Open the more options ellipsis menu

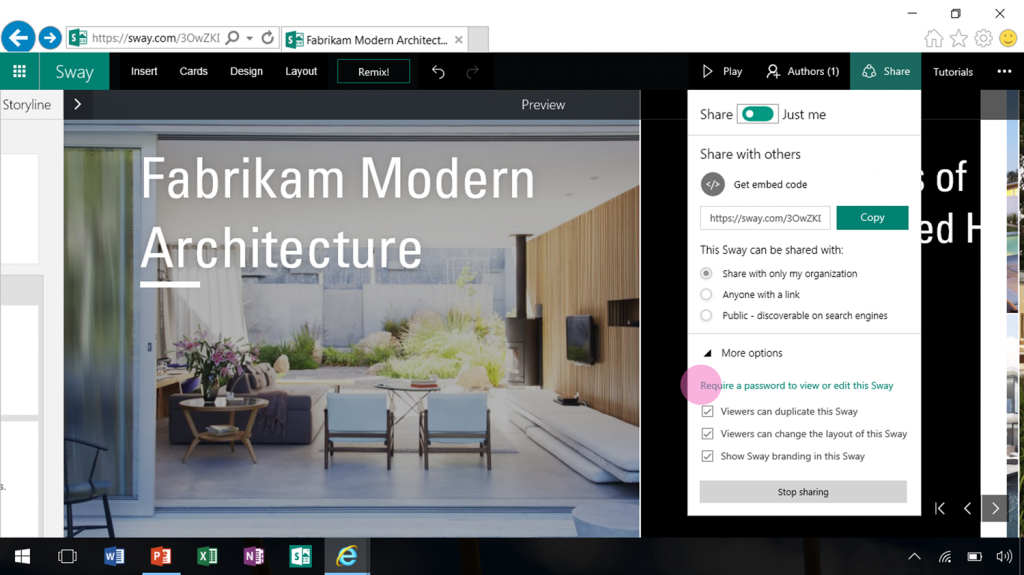tap(1004, 71)
